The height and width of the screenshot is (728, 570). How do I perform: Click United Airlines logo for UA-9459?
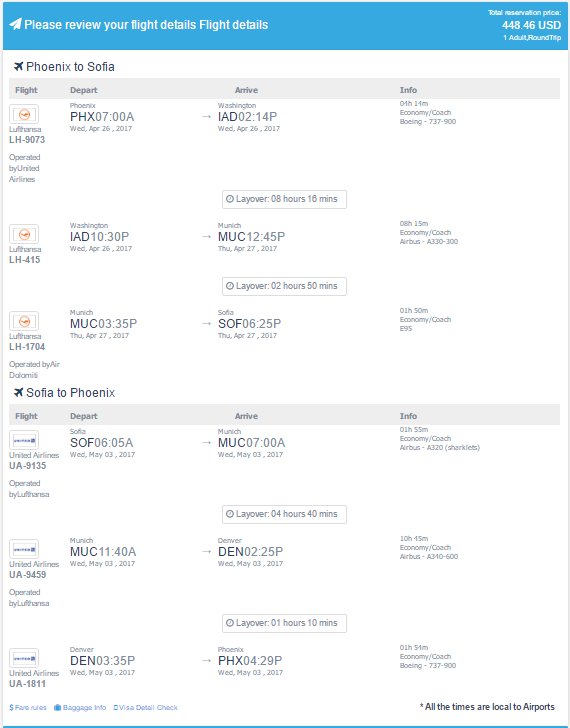pos(24,549)
